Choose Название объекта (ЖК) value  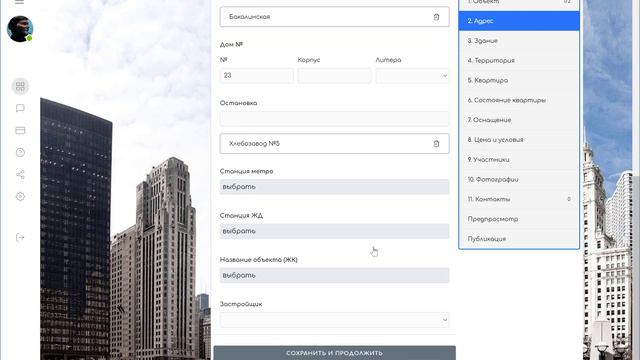(x=334, y=276)
